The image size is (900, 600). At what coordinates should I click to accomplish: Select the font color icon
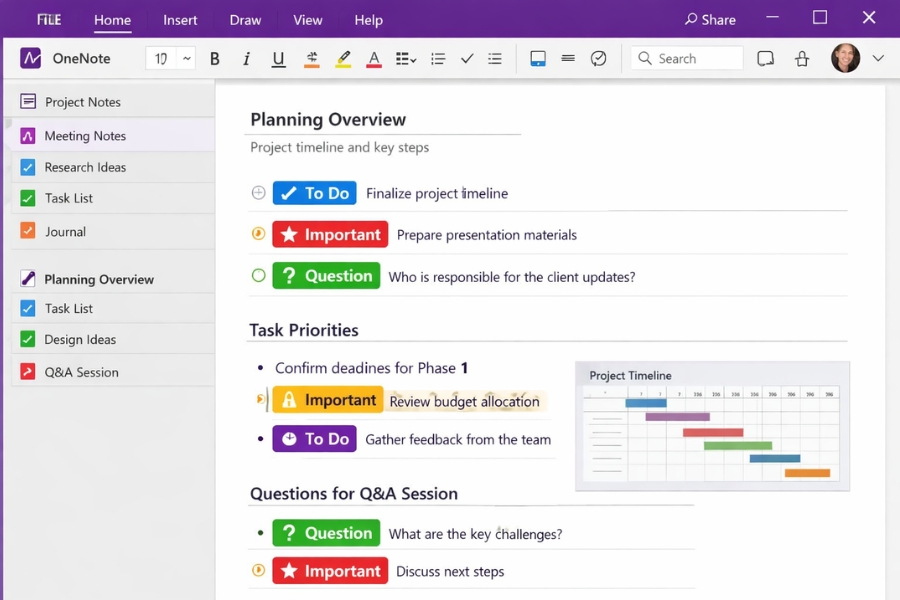pos(374,58)
